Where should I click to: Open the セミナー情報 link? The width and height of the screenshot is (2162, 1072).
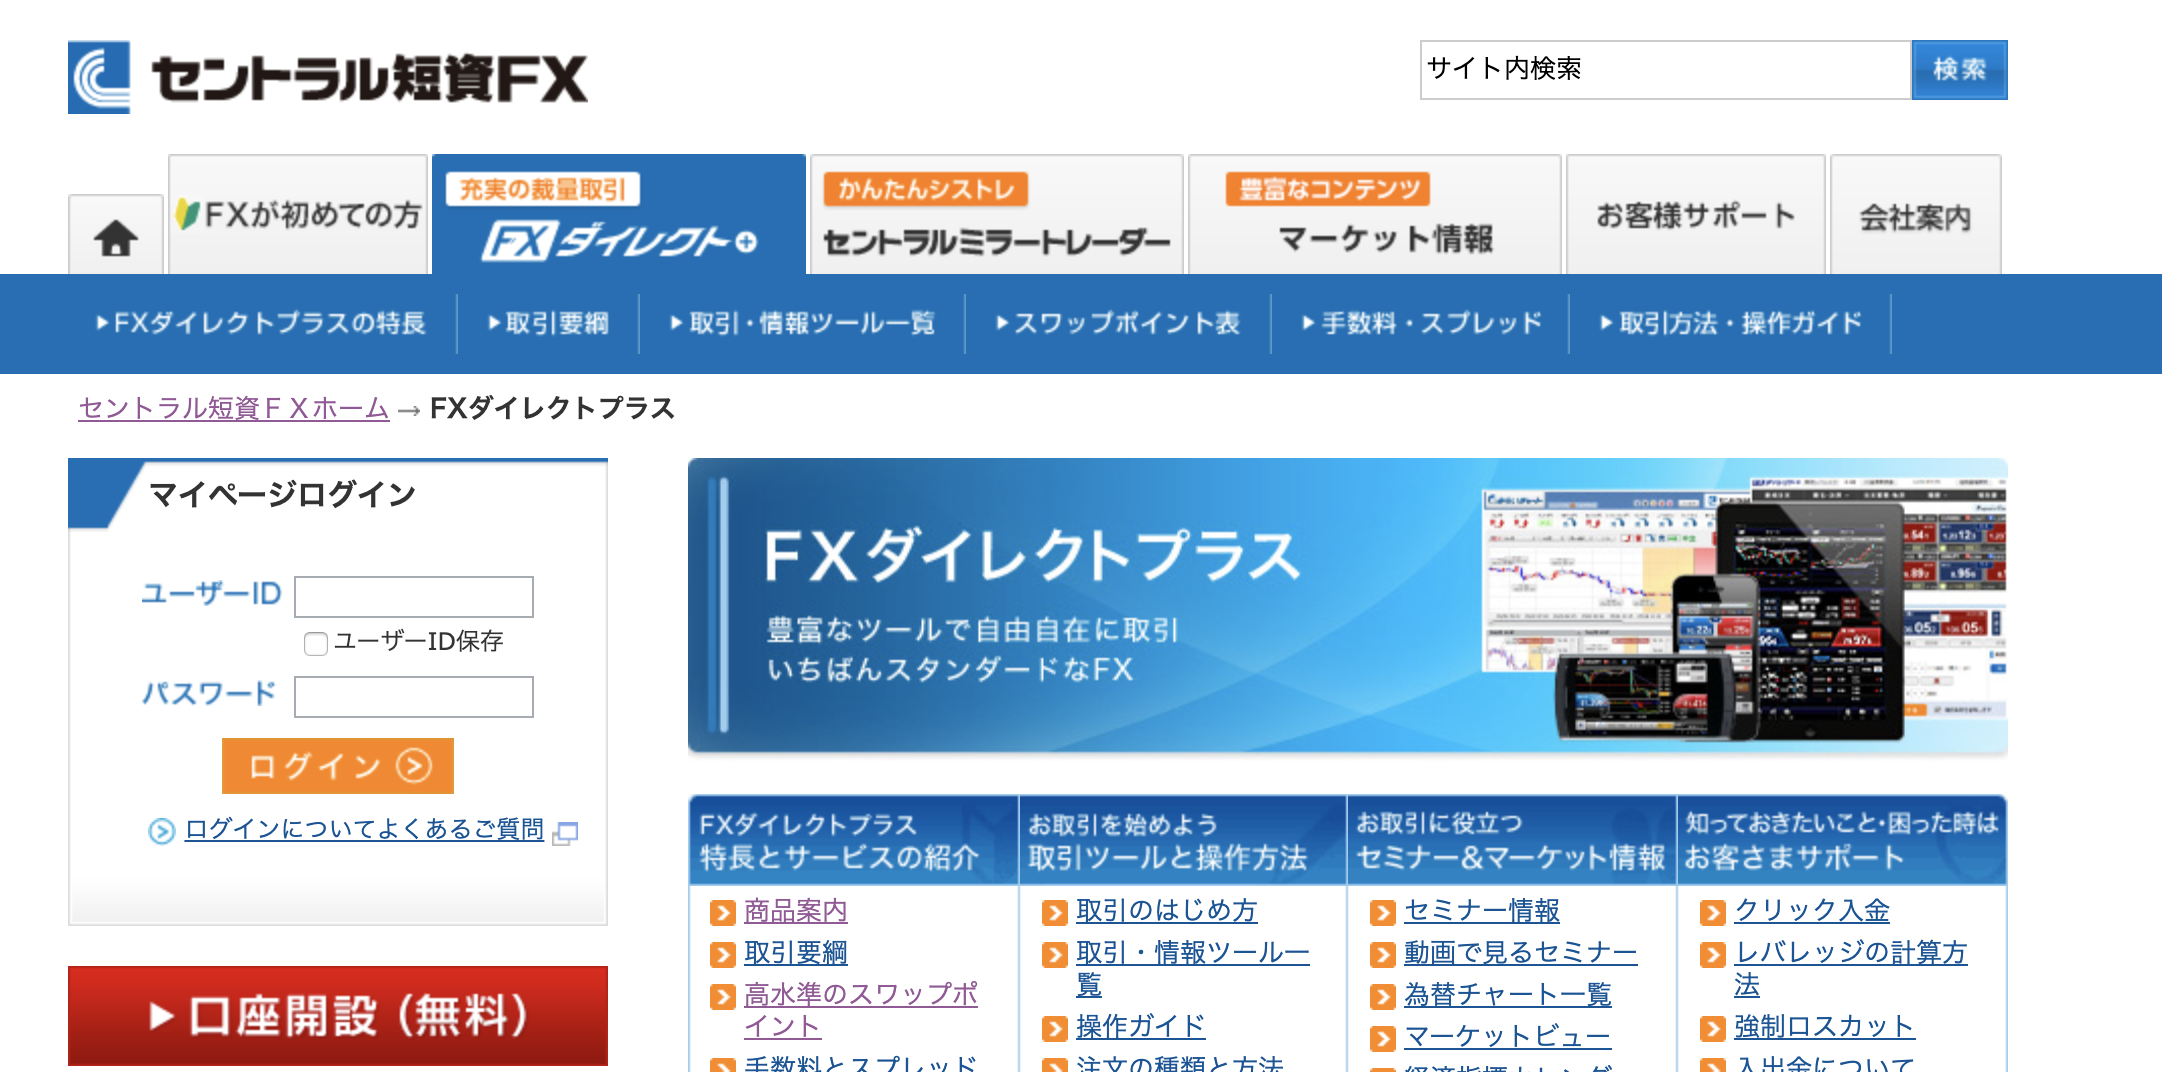click(x=1482, y=911)
